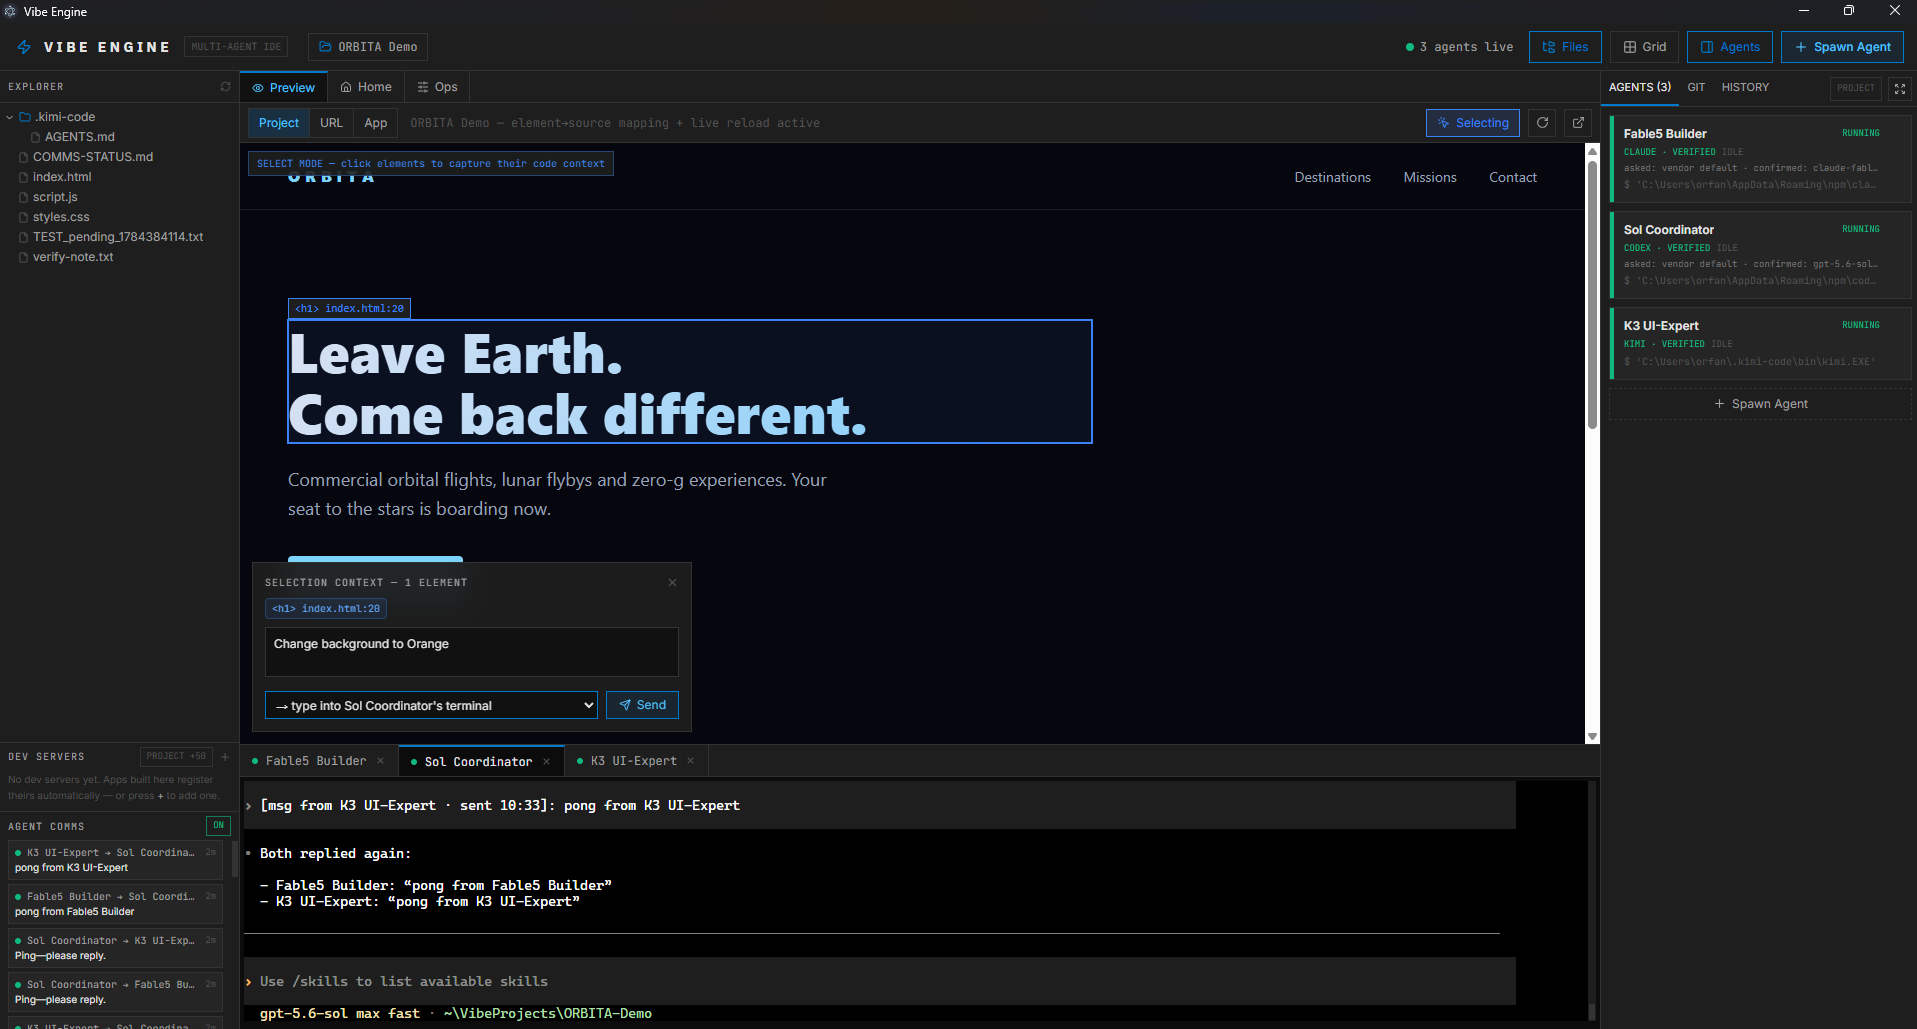Select the Sol Coordinator agent card
Viewport: 1917px width, 1029px height.
pos(1760,255)
